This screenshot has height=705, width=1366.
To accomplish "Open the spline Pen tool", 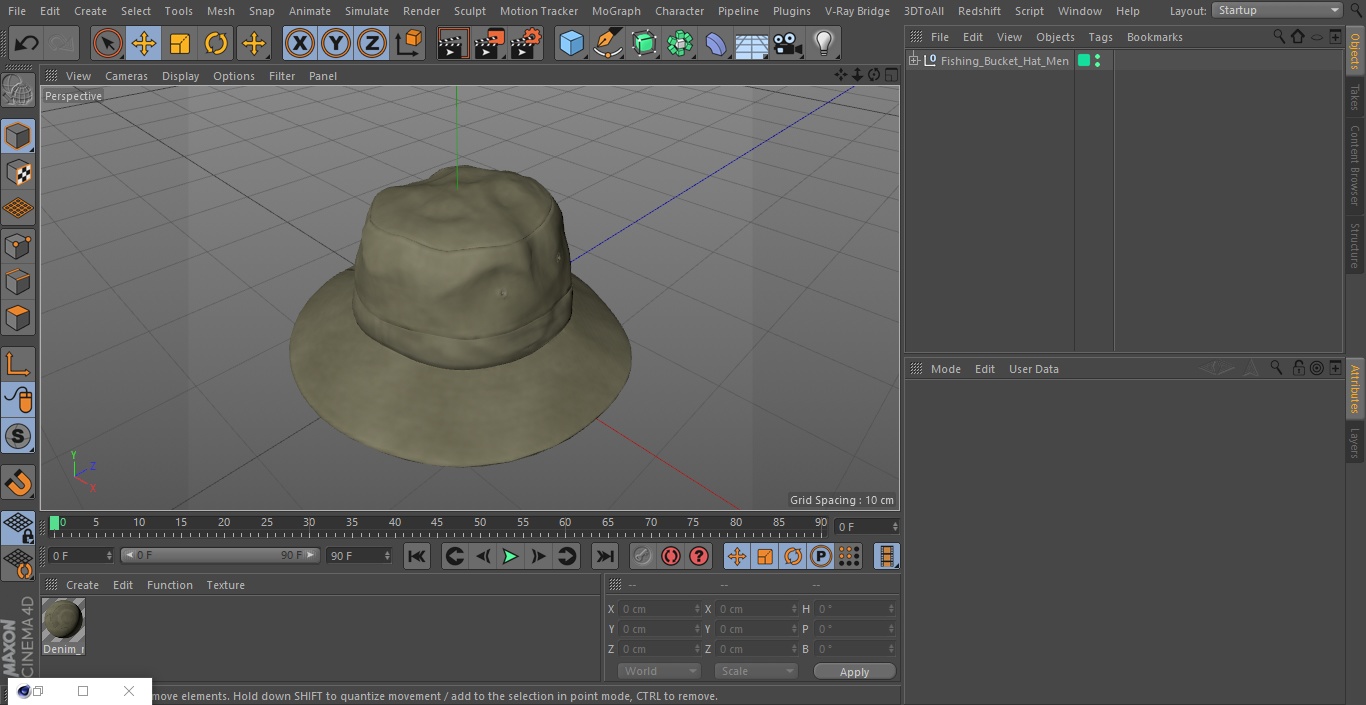I will pyautogui.click(x=608, y=43).
